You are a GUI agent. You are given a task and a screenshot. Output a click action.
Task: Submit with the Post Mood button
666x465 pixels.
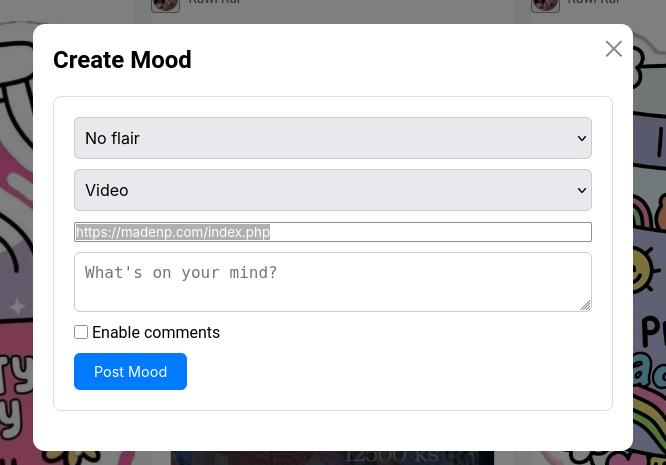pyautogui.click(x=130, y=371)
